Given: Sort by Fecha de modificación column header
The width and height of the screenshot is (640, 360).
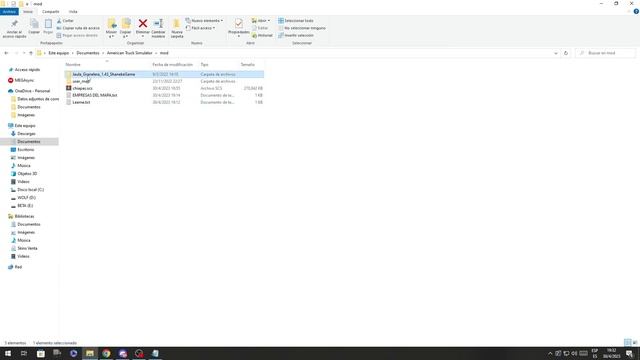Looking at the screenshot, I should pyautogui.click(x=172, y=64).
